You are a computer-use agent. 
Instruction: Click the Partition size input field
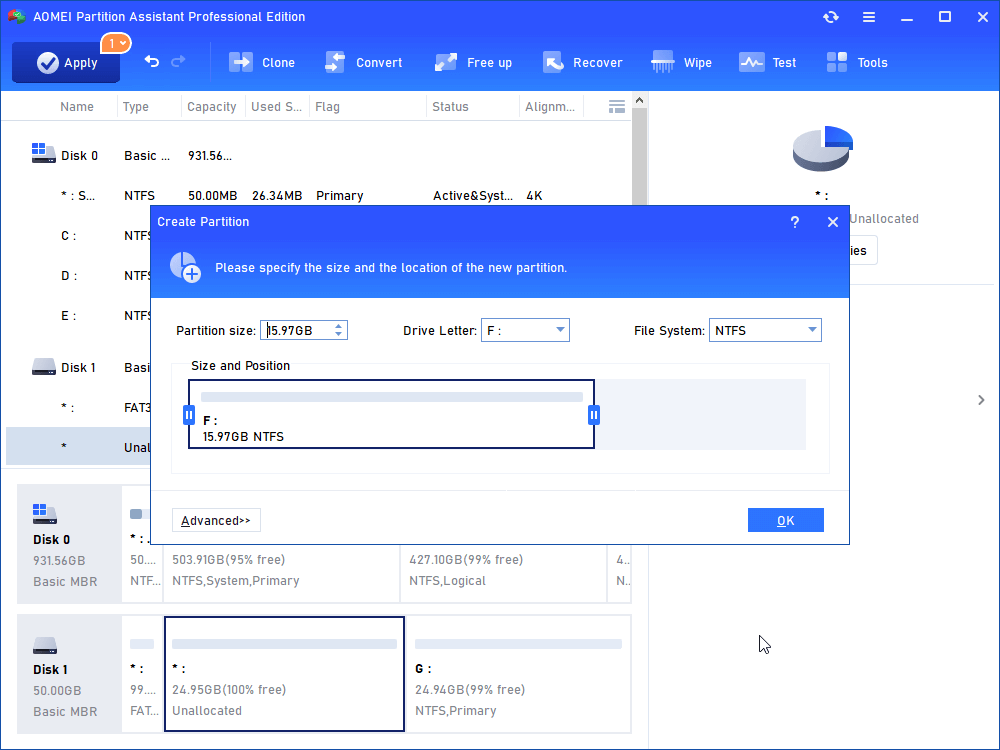[297, 330]
